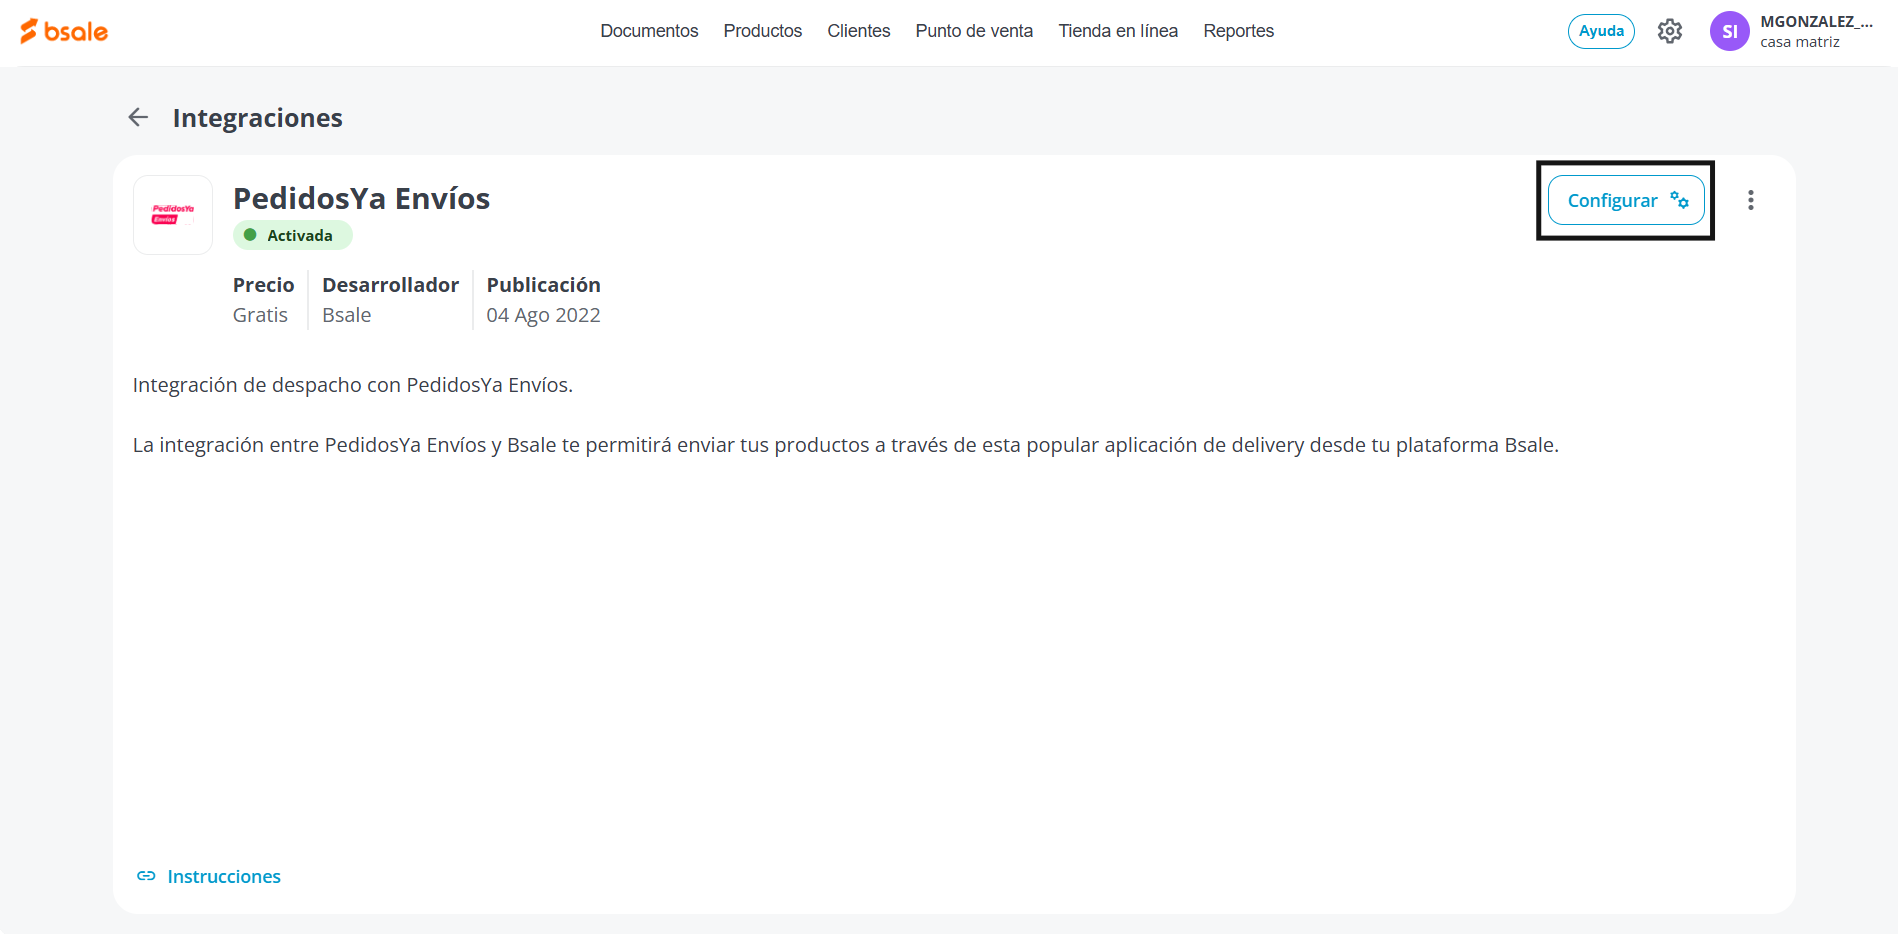
Task: Click the Bsale developer value
Action: 346,315
